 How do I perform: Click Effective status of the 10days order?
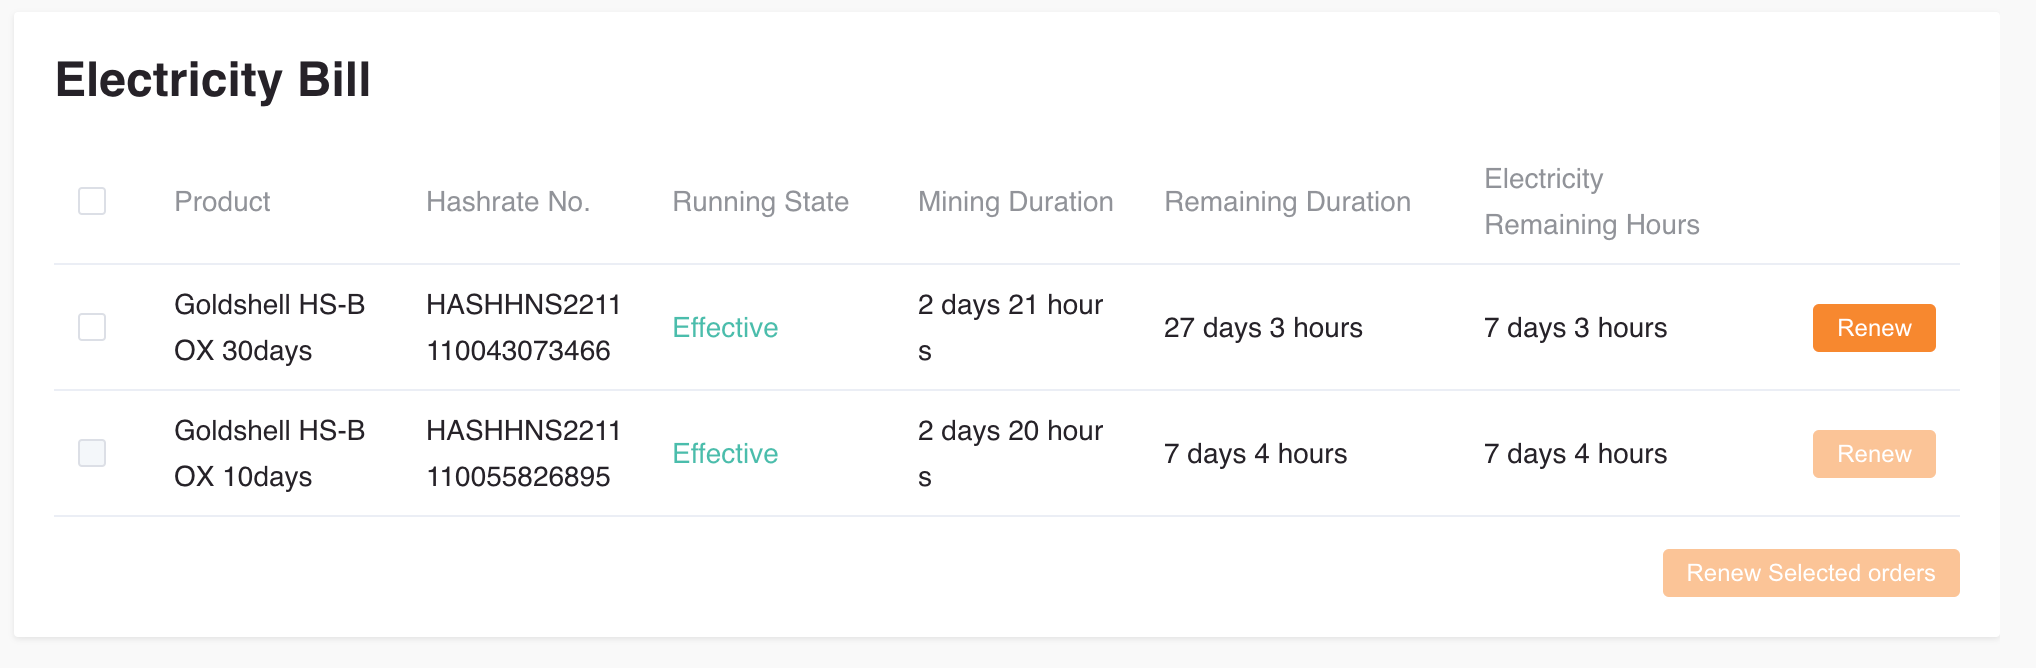[725, 454]
